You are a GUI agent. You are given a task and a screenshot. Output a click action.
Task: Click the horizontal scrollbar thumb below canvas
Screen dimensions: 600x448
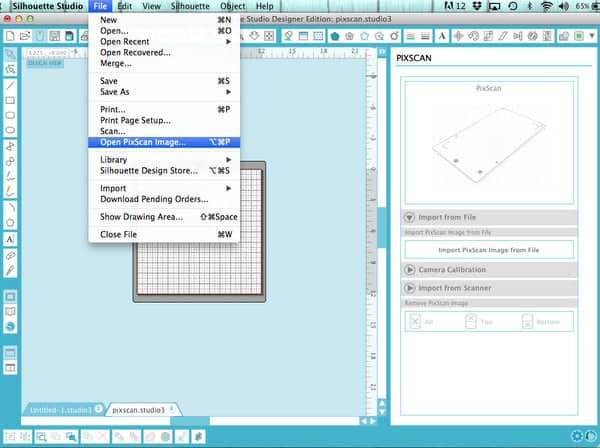click(190, 421)
